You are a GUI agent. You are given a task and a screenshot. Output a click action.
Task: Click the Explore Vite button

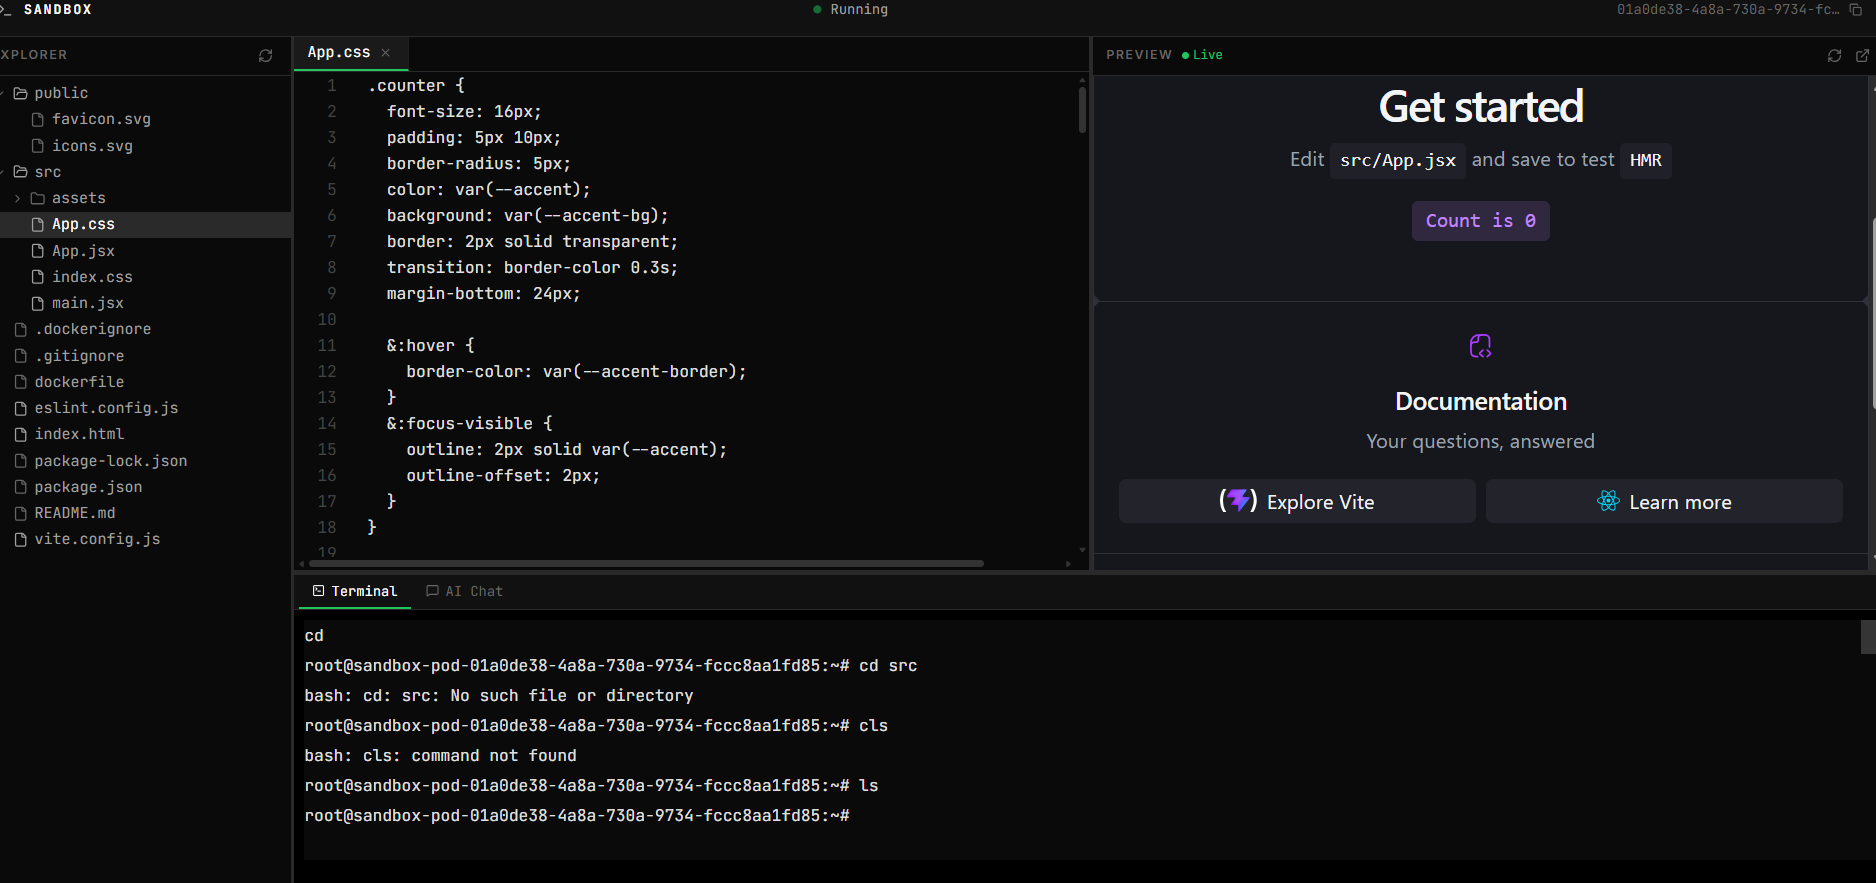[1297, 502]
